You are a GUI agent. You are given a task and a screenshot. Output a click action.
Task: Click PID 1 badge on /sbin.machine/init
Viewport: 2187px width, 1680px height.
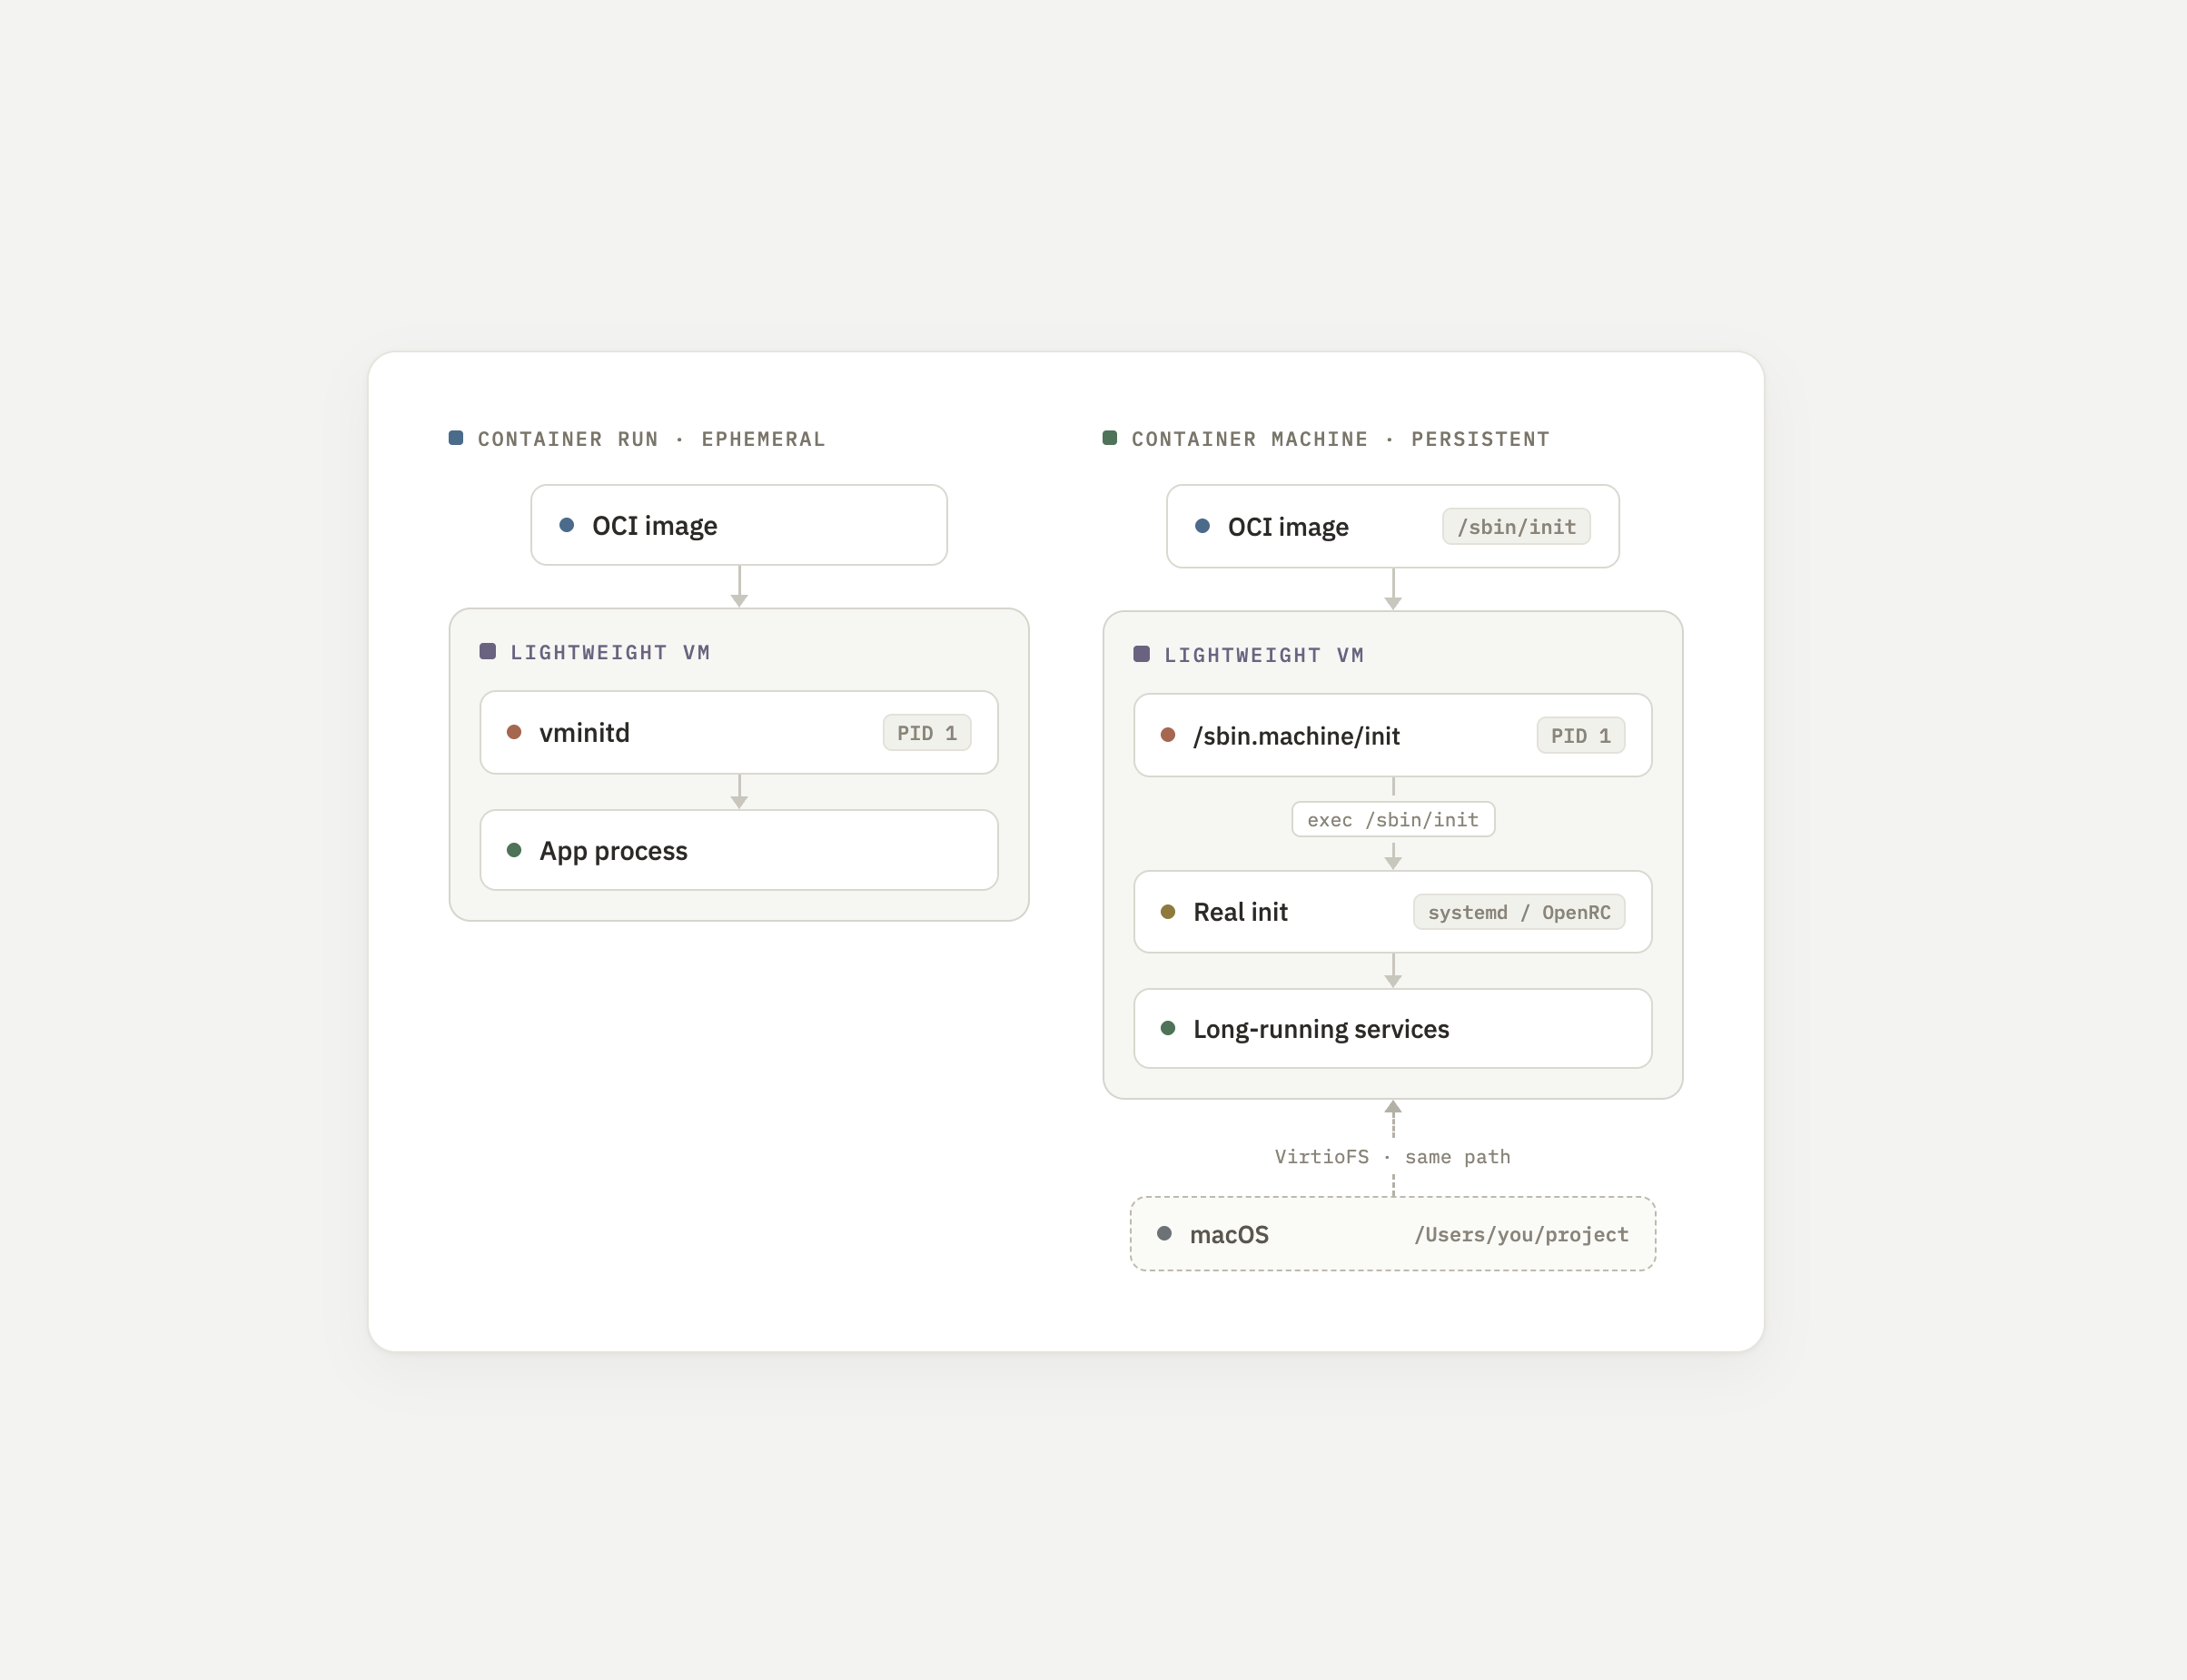pyautogui.click(x=1581, y=736)
